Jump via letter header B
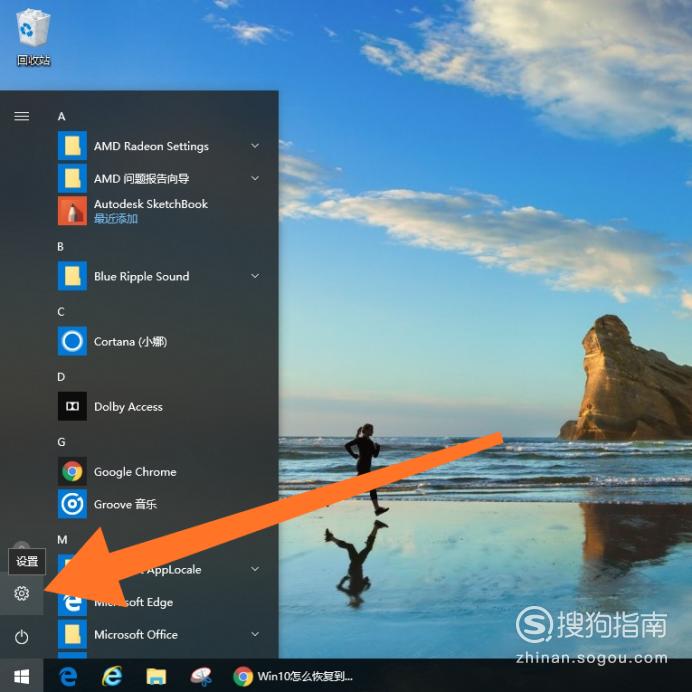Screen dimensions: 692x692 pos(60,247)
